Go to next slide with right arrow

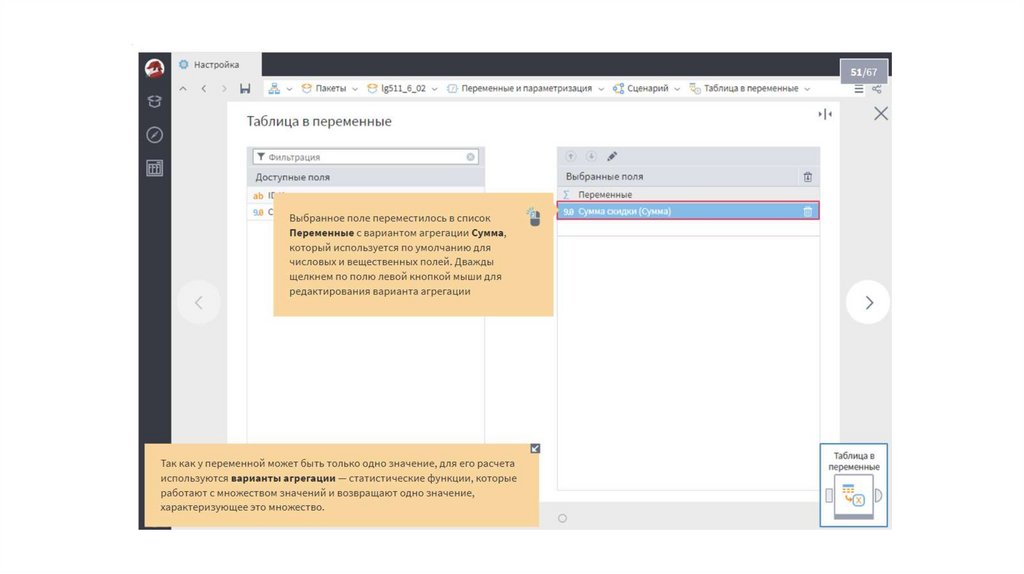[867, 302]
